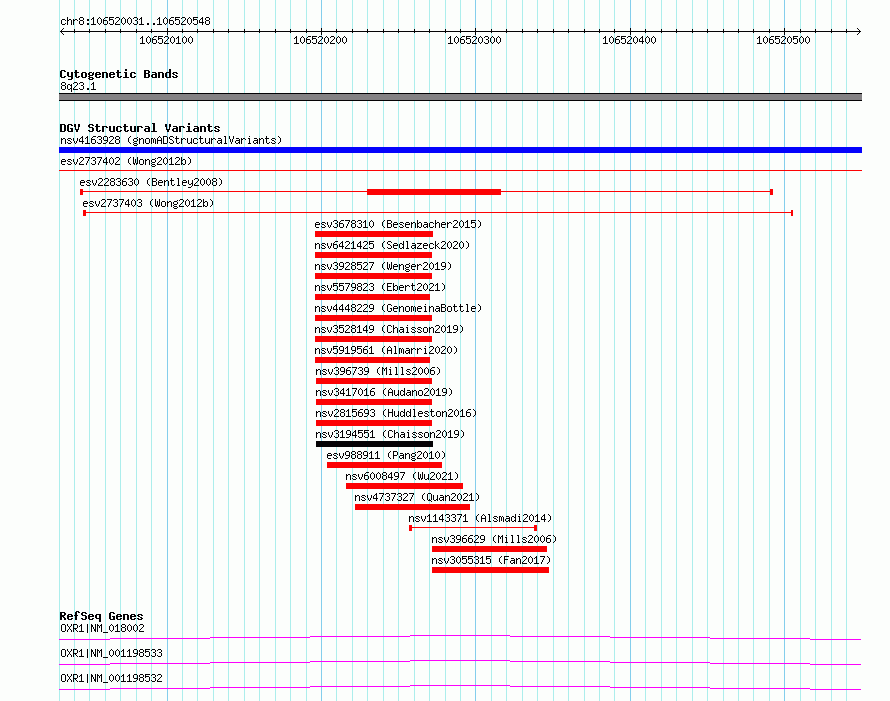This screenshot has height=701, width=890.
Task: Open nsv4448229 (GenomeinaBottle) variant label
Action: tap(398, 308)
